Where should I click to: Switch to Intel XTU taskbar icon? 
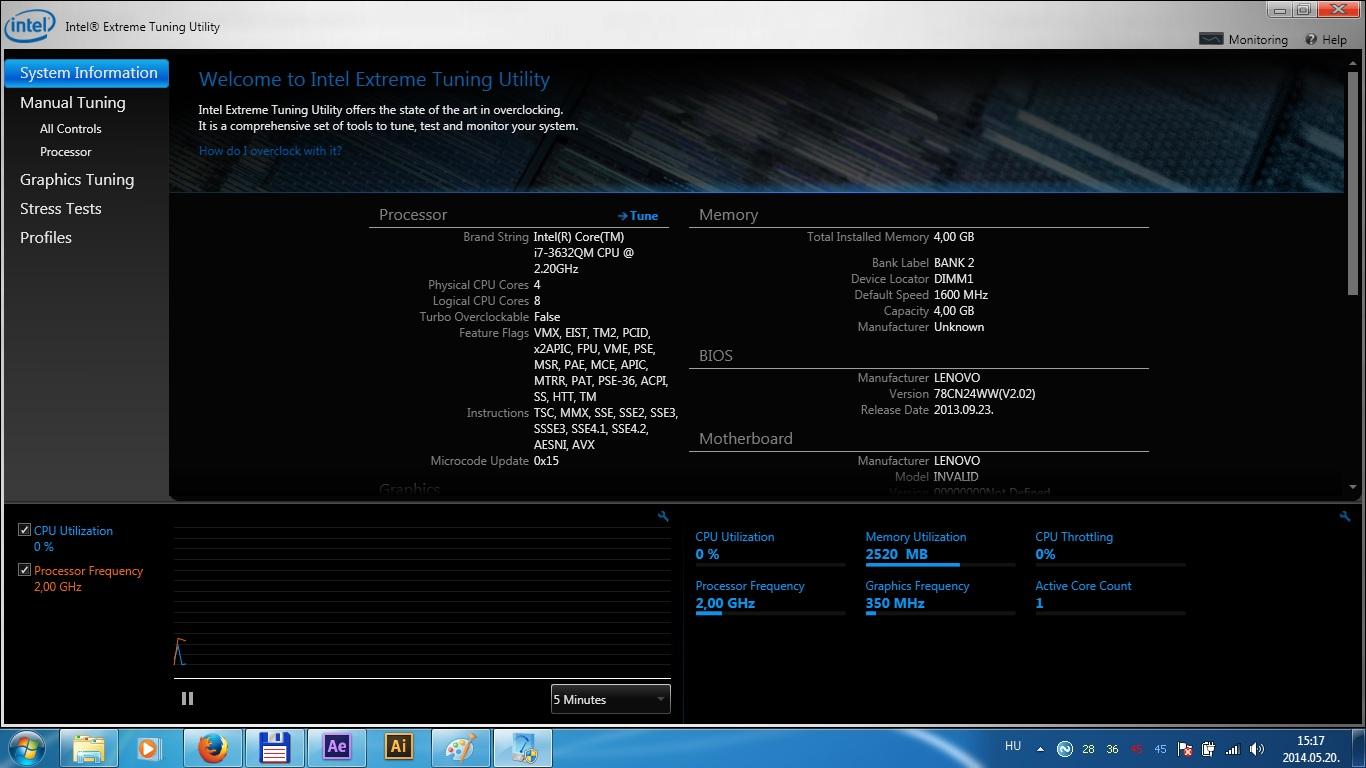coord(523,748)
